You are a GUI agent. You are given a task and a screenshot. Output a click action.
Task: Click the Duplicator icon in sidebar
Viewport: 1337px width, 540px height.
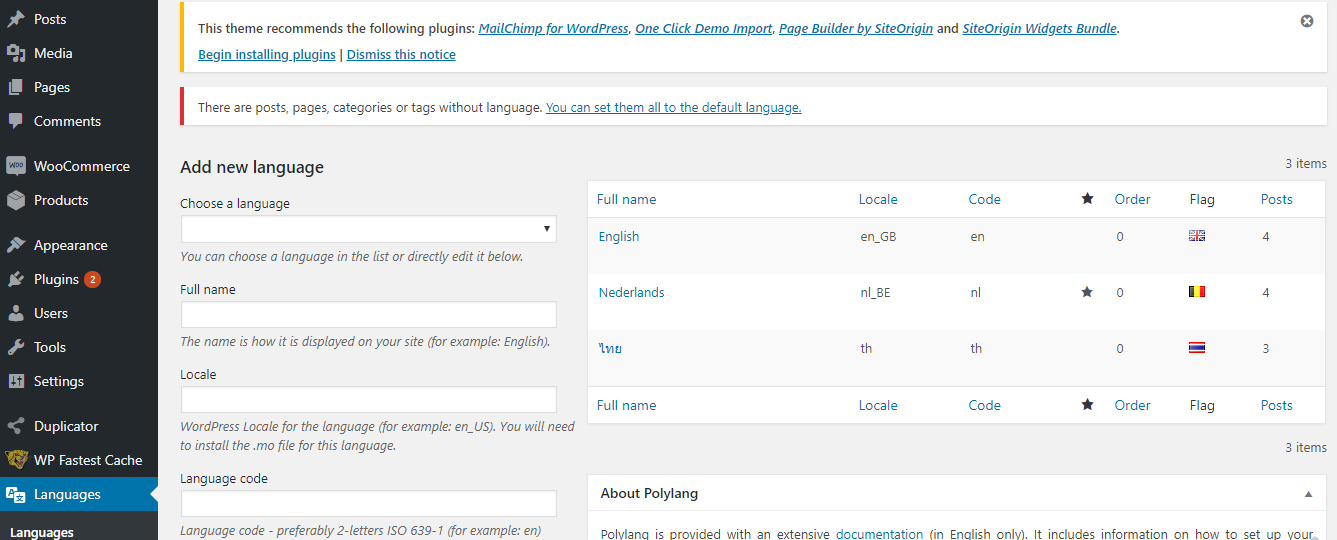pos(16,426)
